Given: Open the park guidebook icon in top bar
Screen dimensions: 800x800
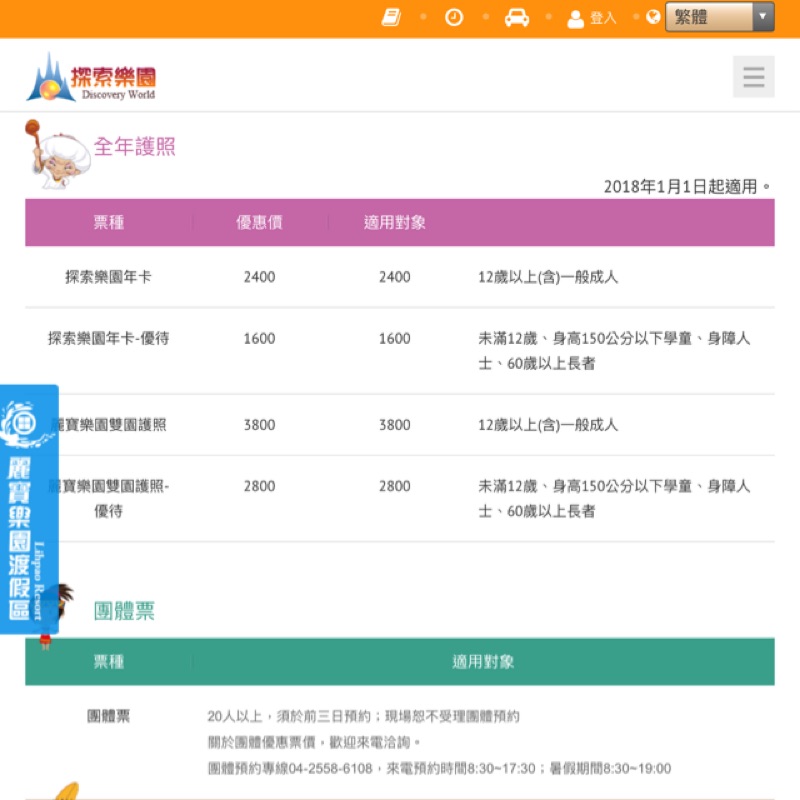Looking at the screenshot, I should 391,17.
